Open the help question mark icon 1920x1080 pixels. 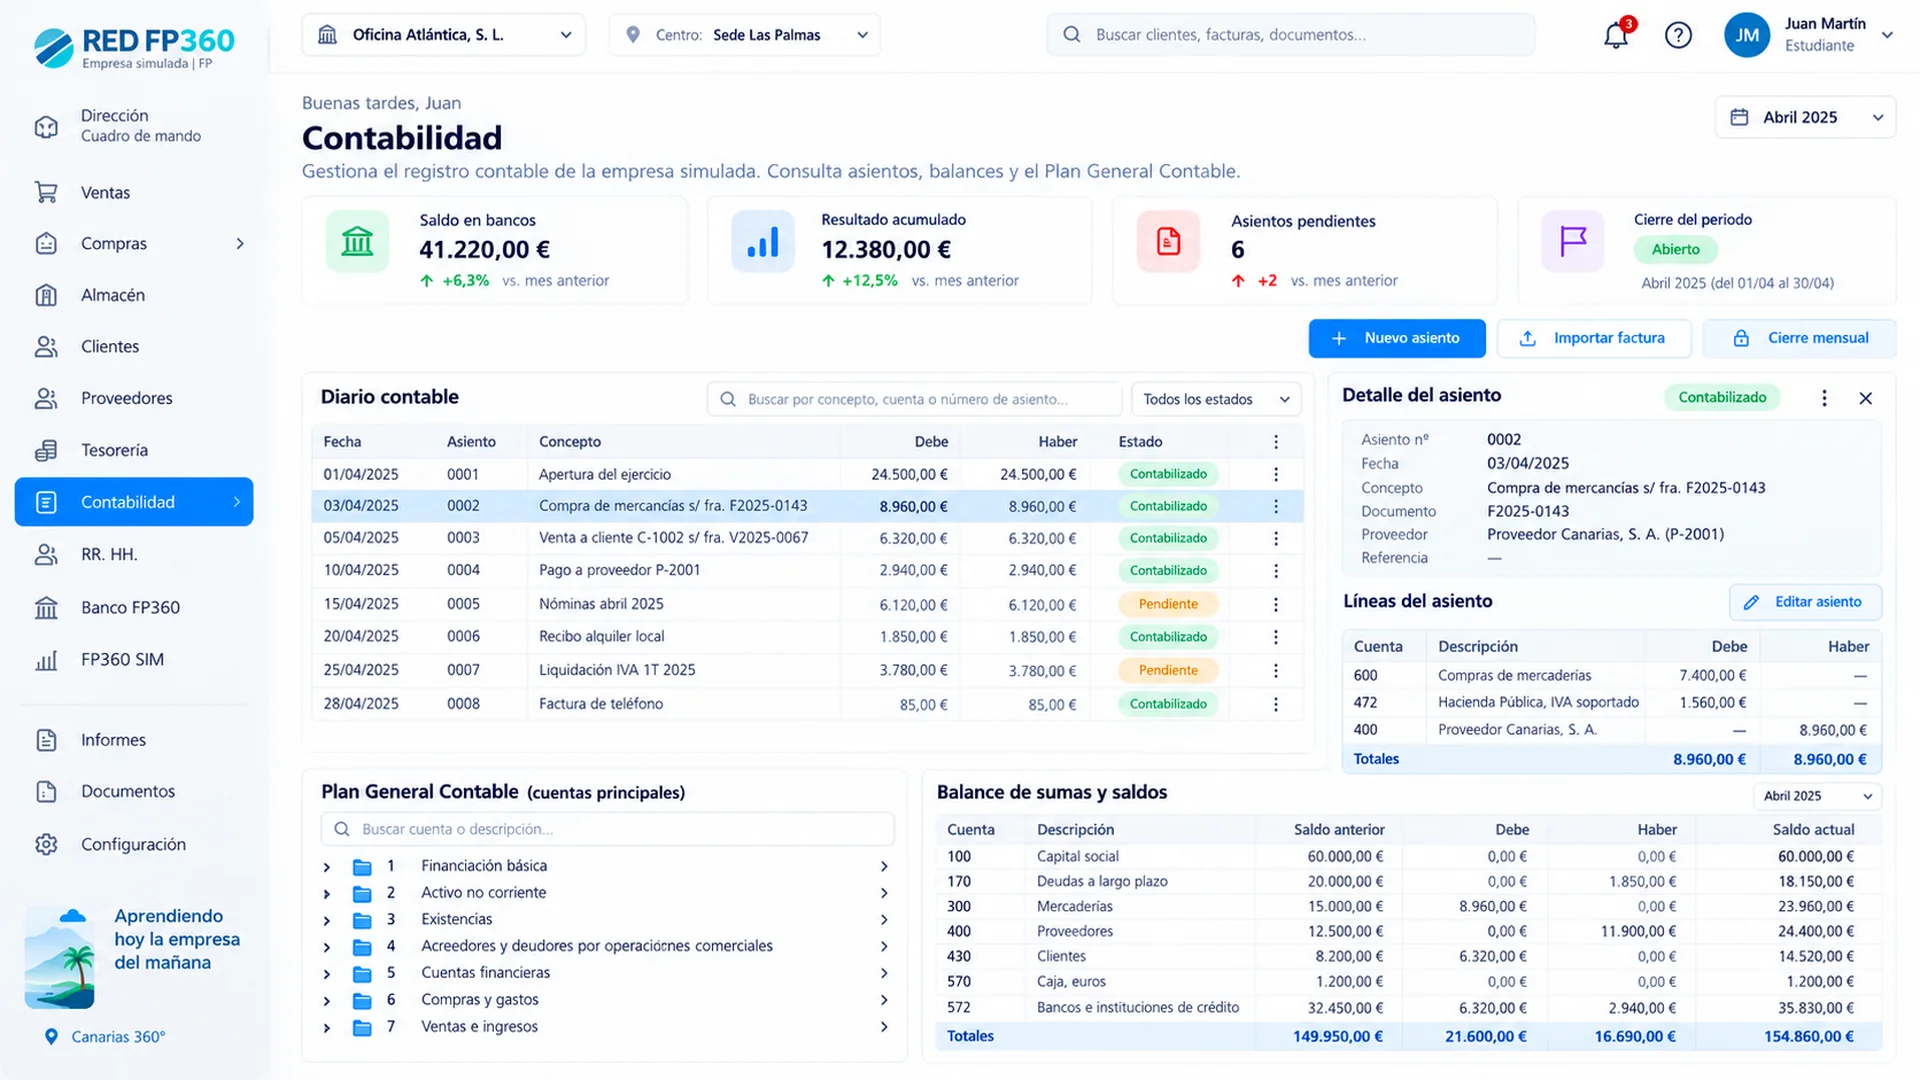[1678, 35]
